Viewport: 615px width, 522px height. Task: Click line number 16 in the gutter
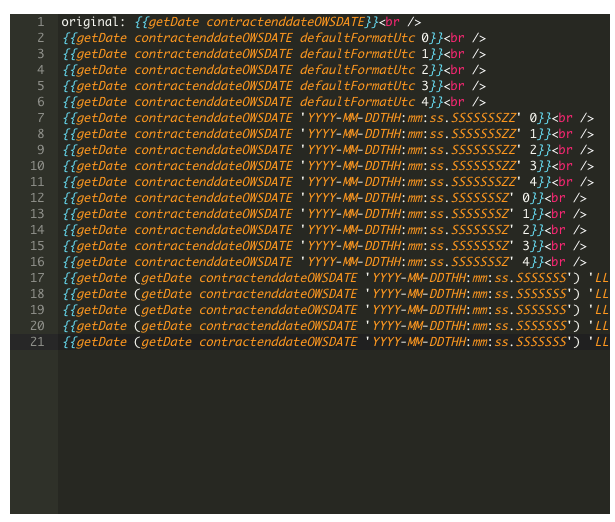pyautogui.click(x=37, y=262)
